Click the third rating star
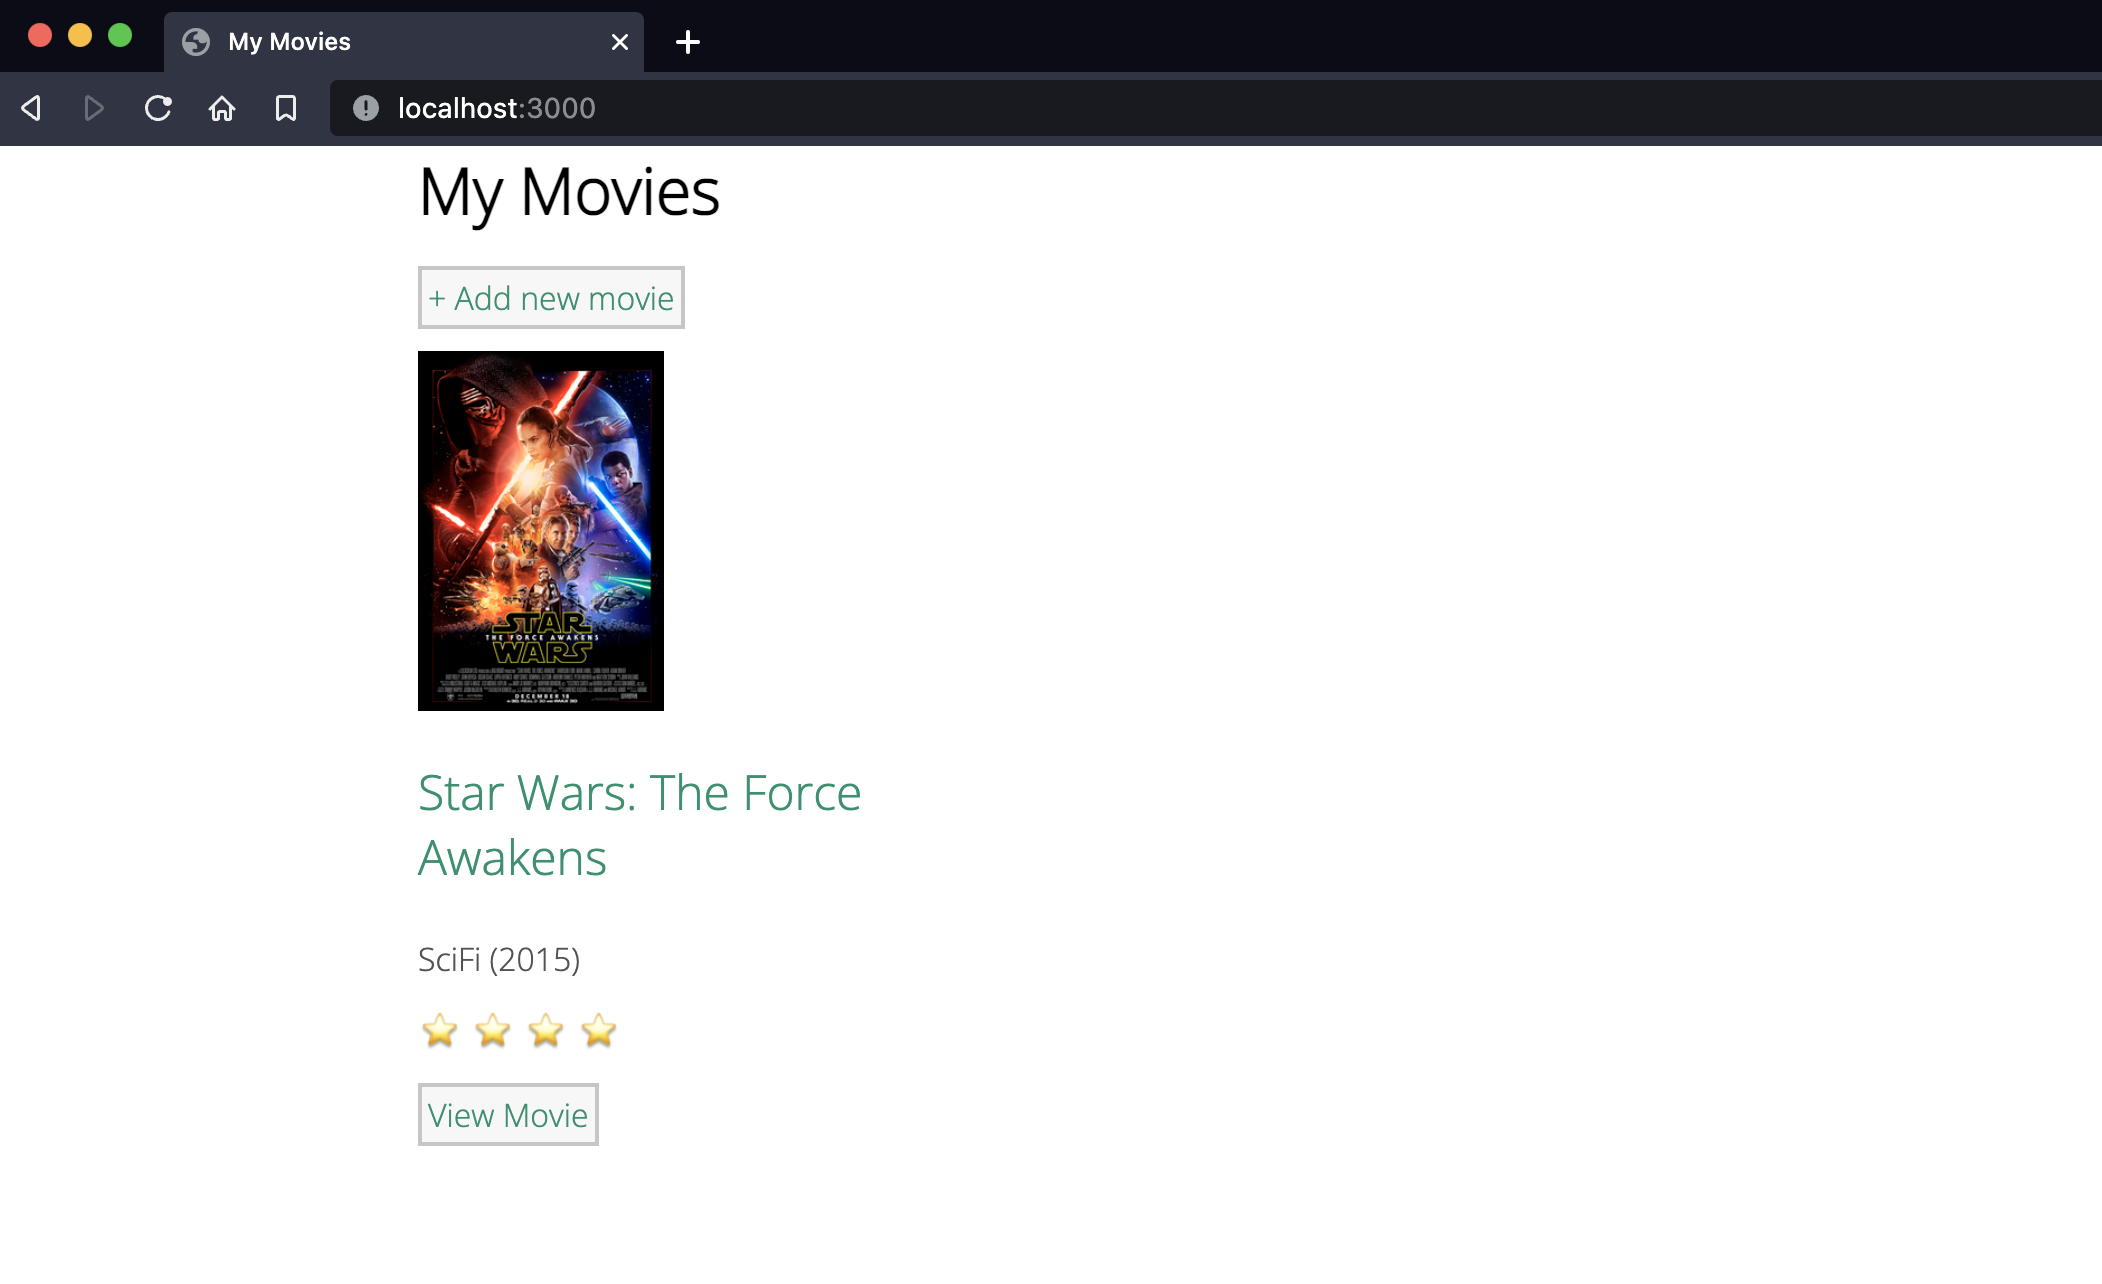This screenshot has width=2102, height=1284. (546, 1031)
